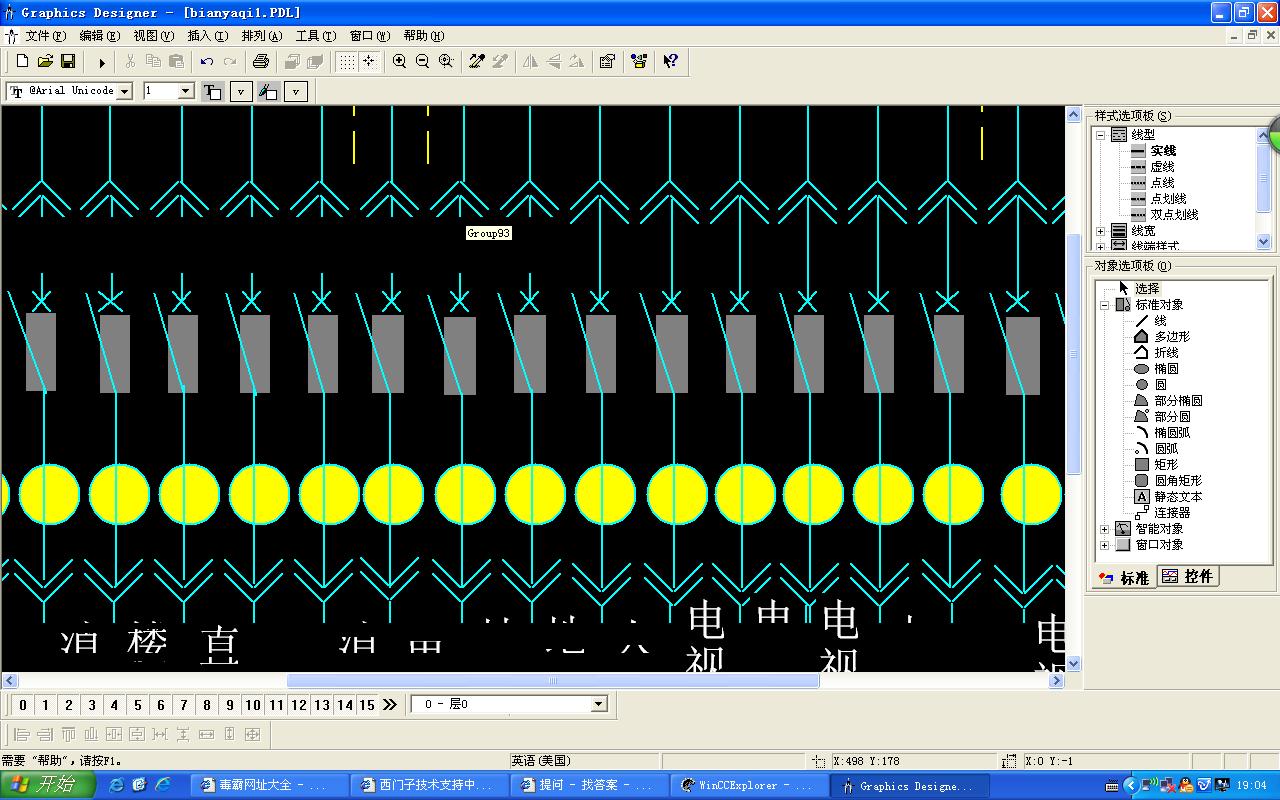
Task: Select the 矩形 rectangle object
Action: [x=1166, y=465]
